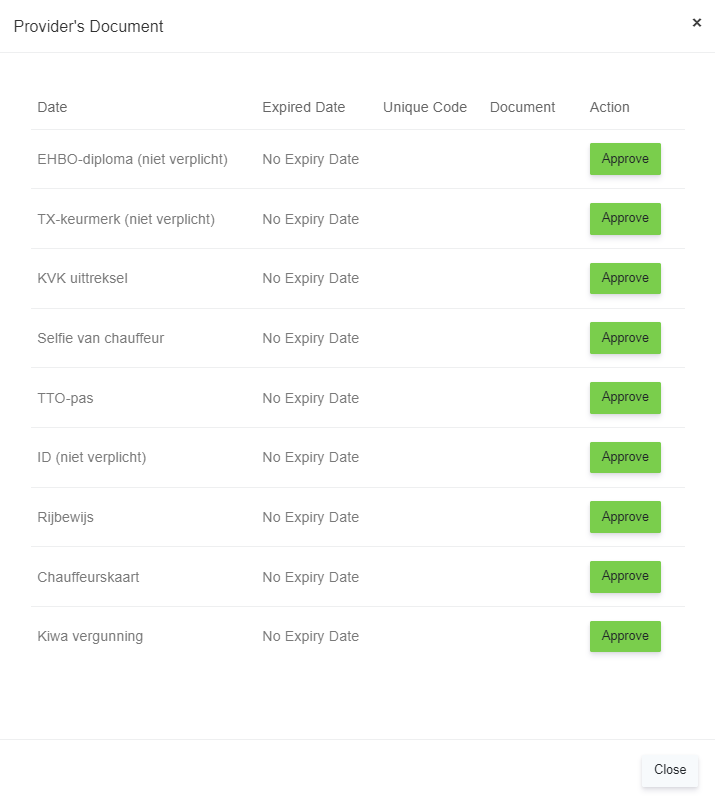This screenshot has width=715, height=800.
Task: Select the Rijbewijs row label
Action: pyautogui.click(x=66, y=517)
